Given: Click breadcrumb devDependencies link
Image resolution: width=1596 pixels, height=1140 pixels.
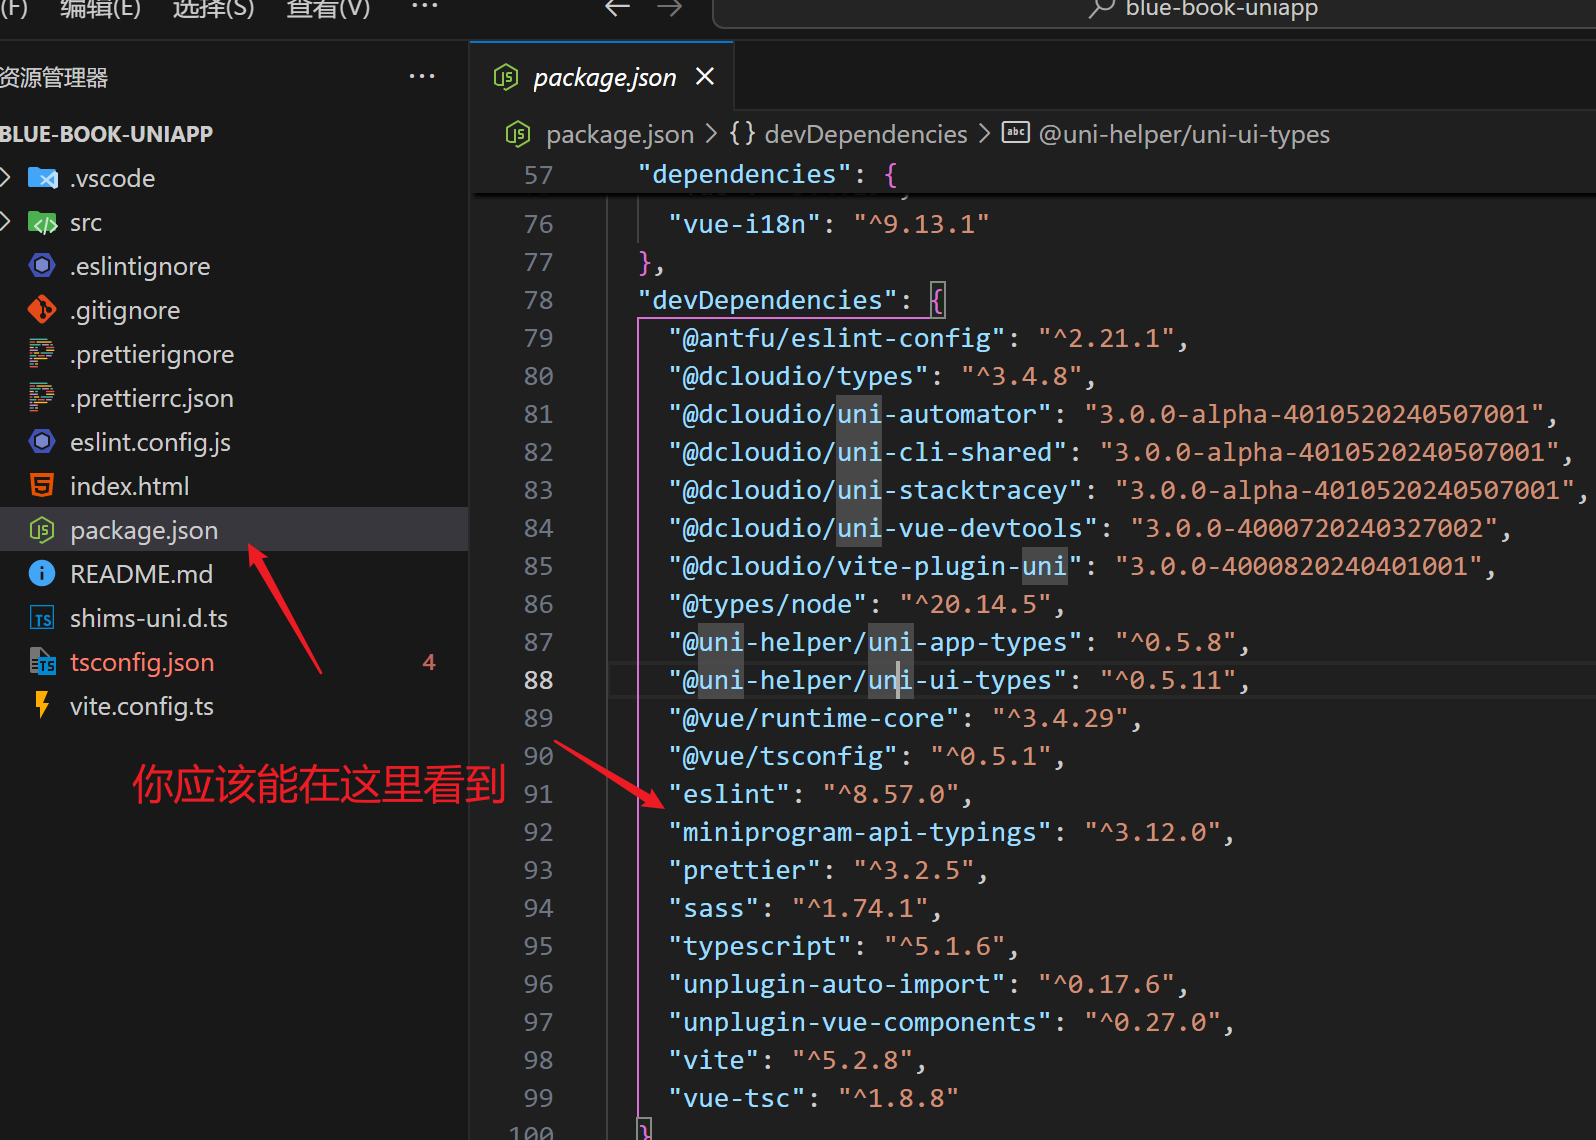Looking at the screenshot, I should pos(866,134).
